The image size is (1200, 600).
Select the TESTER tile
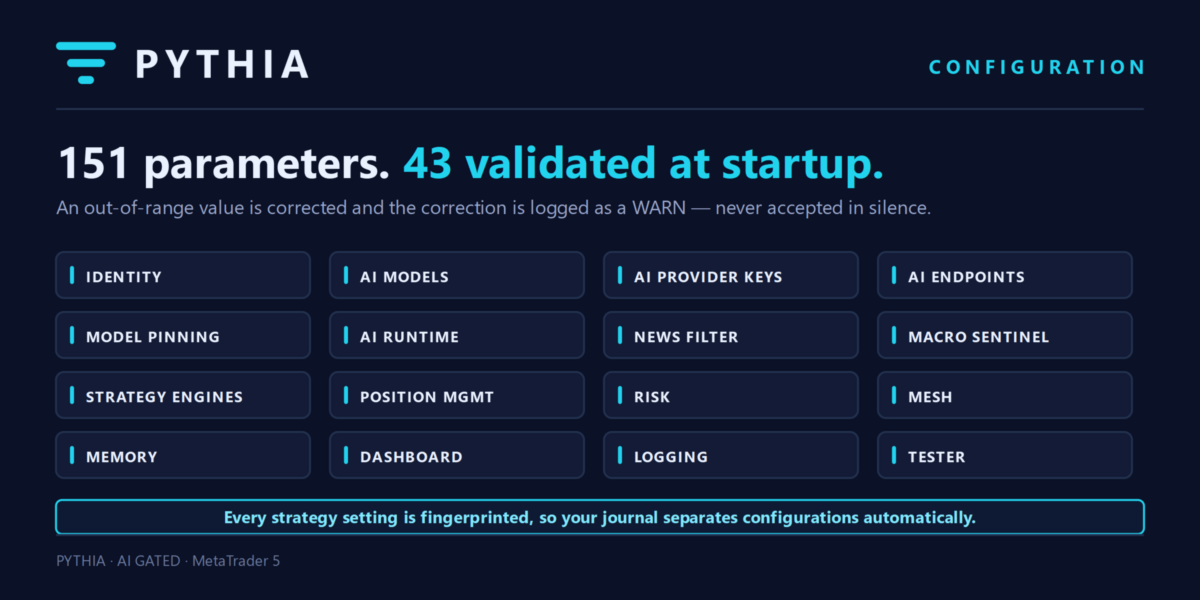(1005, 455)
